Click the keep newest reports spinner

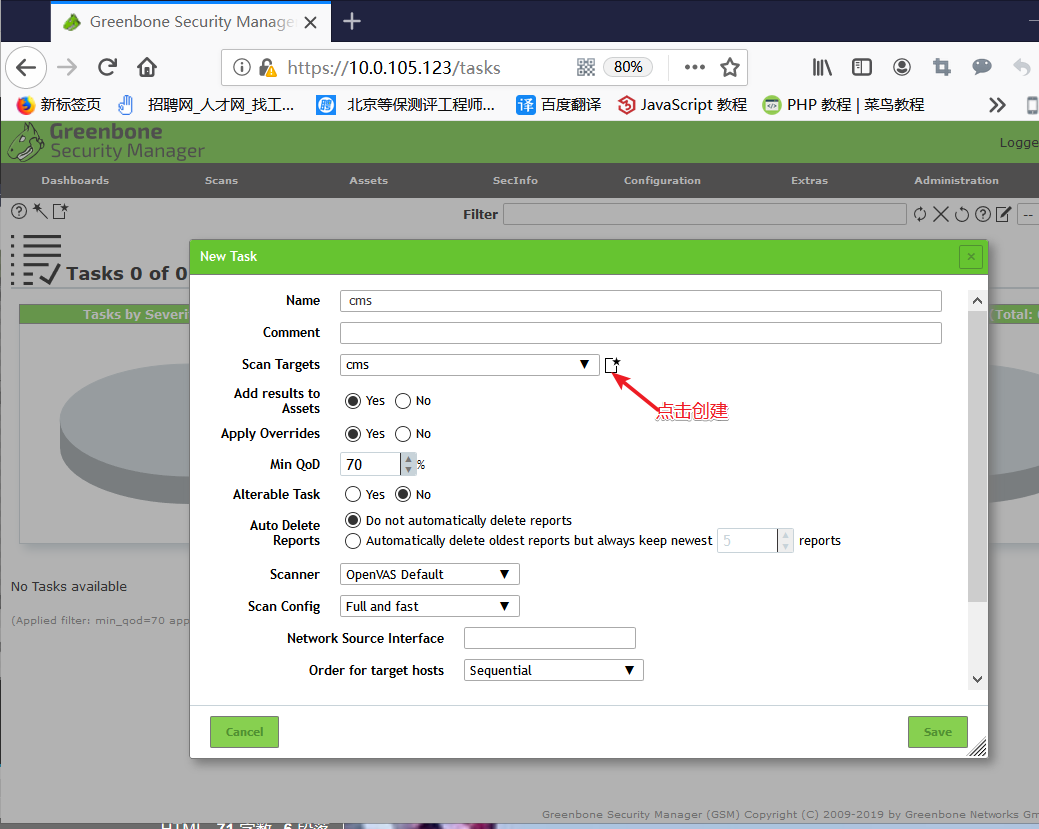point(785,541)
